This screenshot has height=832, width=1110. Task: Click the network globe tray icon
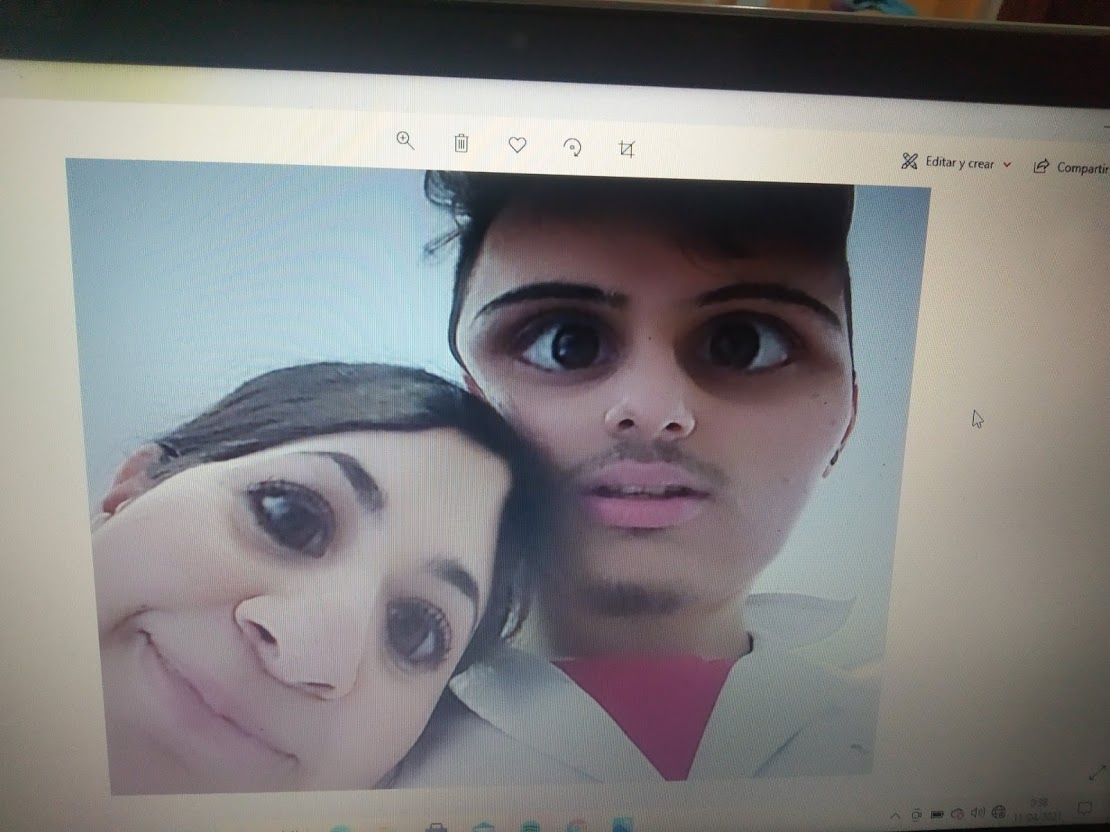998,811
